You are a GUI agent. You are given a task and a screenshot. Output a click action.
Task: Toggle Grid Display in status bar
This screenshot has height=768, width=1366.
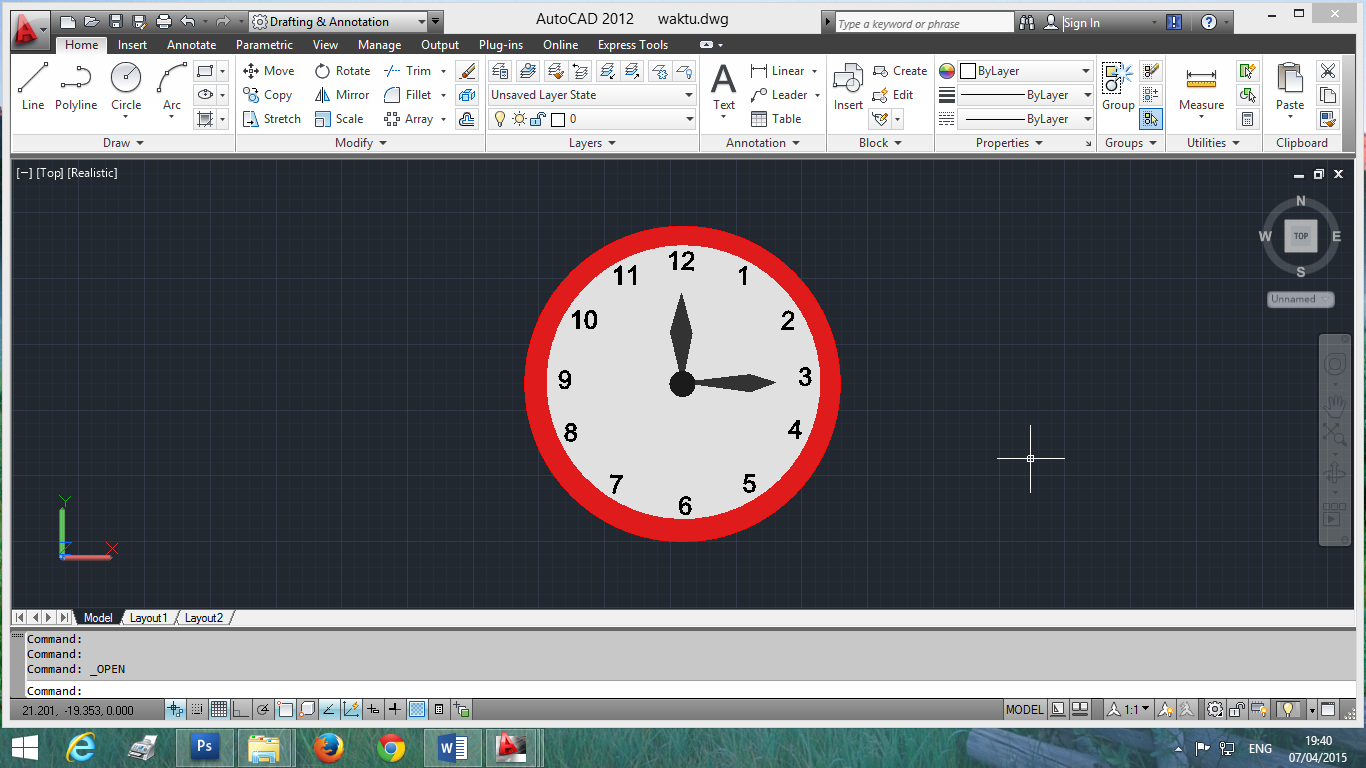pyautogui.click(x=219, y=710)
